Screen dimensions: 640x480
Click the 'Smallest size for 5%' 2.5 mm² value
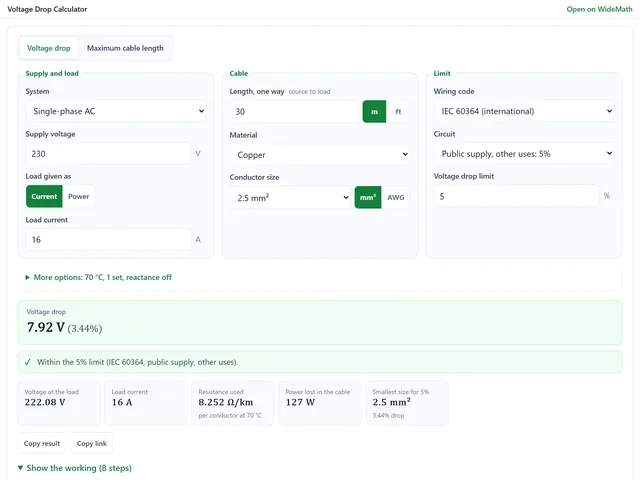391,402
